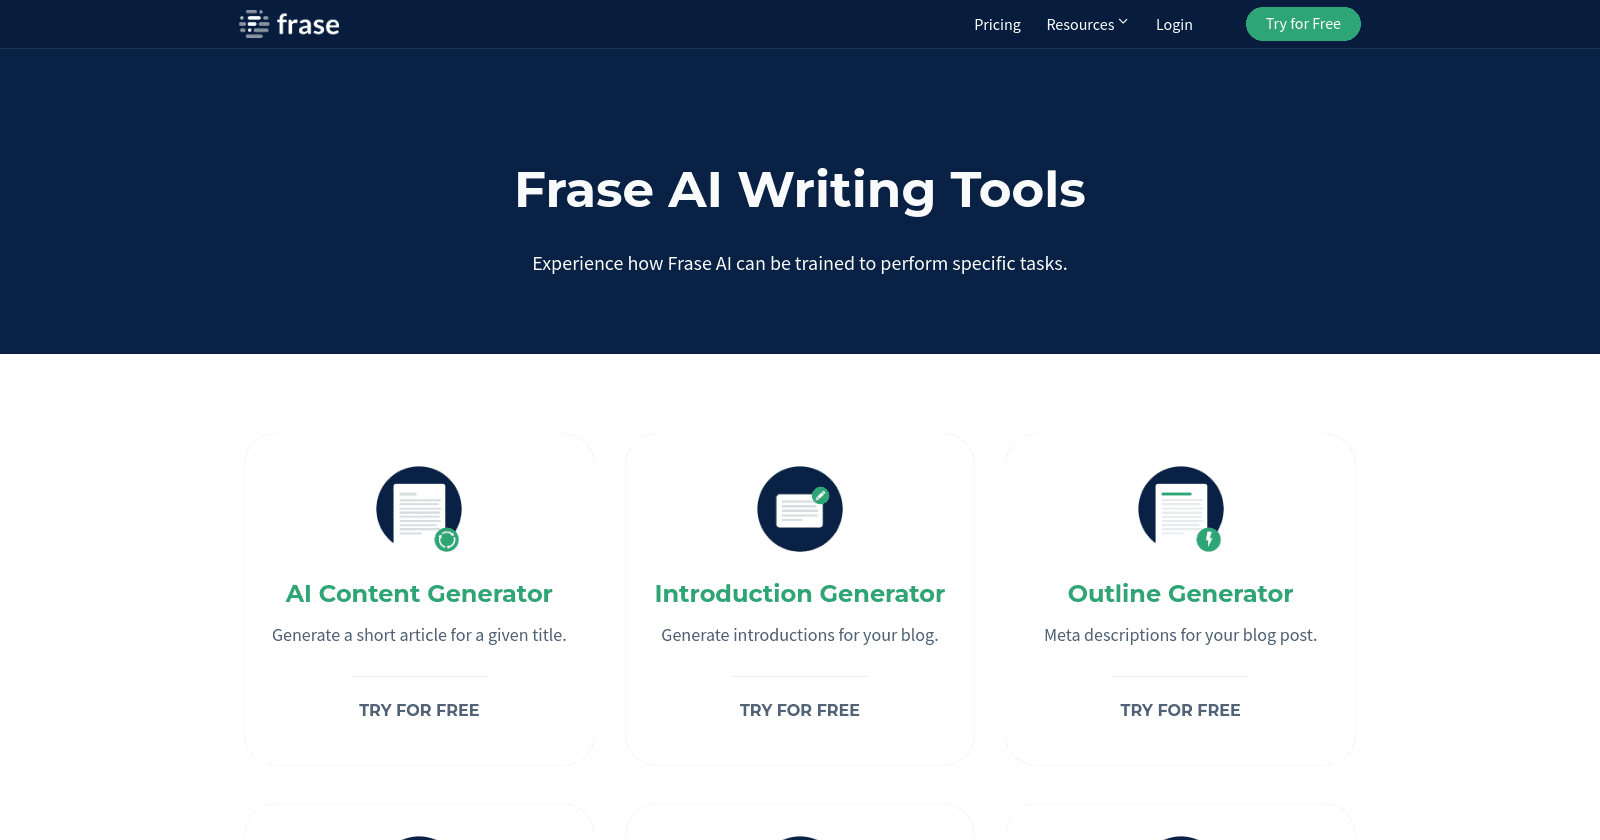Click the frase logo in header
Screen dimensions: 1600x840
[289, 24]
